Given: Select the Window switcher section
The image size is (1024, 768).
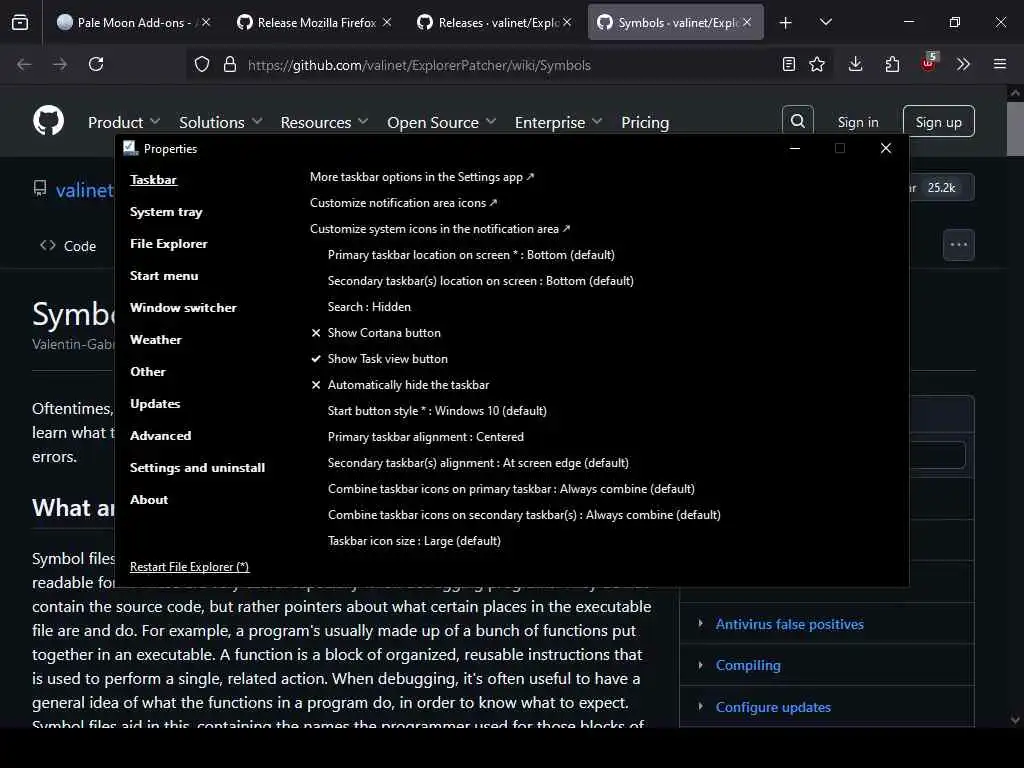Looking at the screenshot, I should click(183, 308).
